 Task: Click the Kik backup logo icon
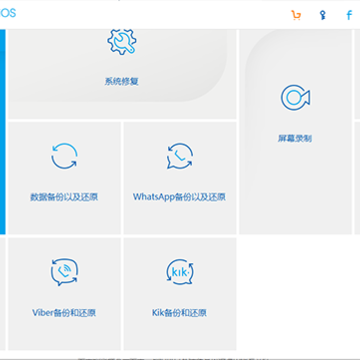click(180, 272)
